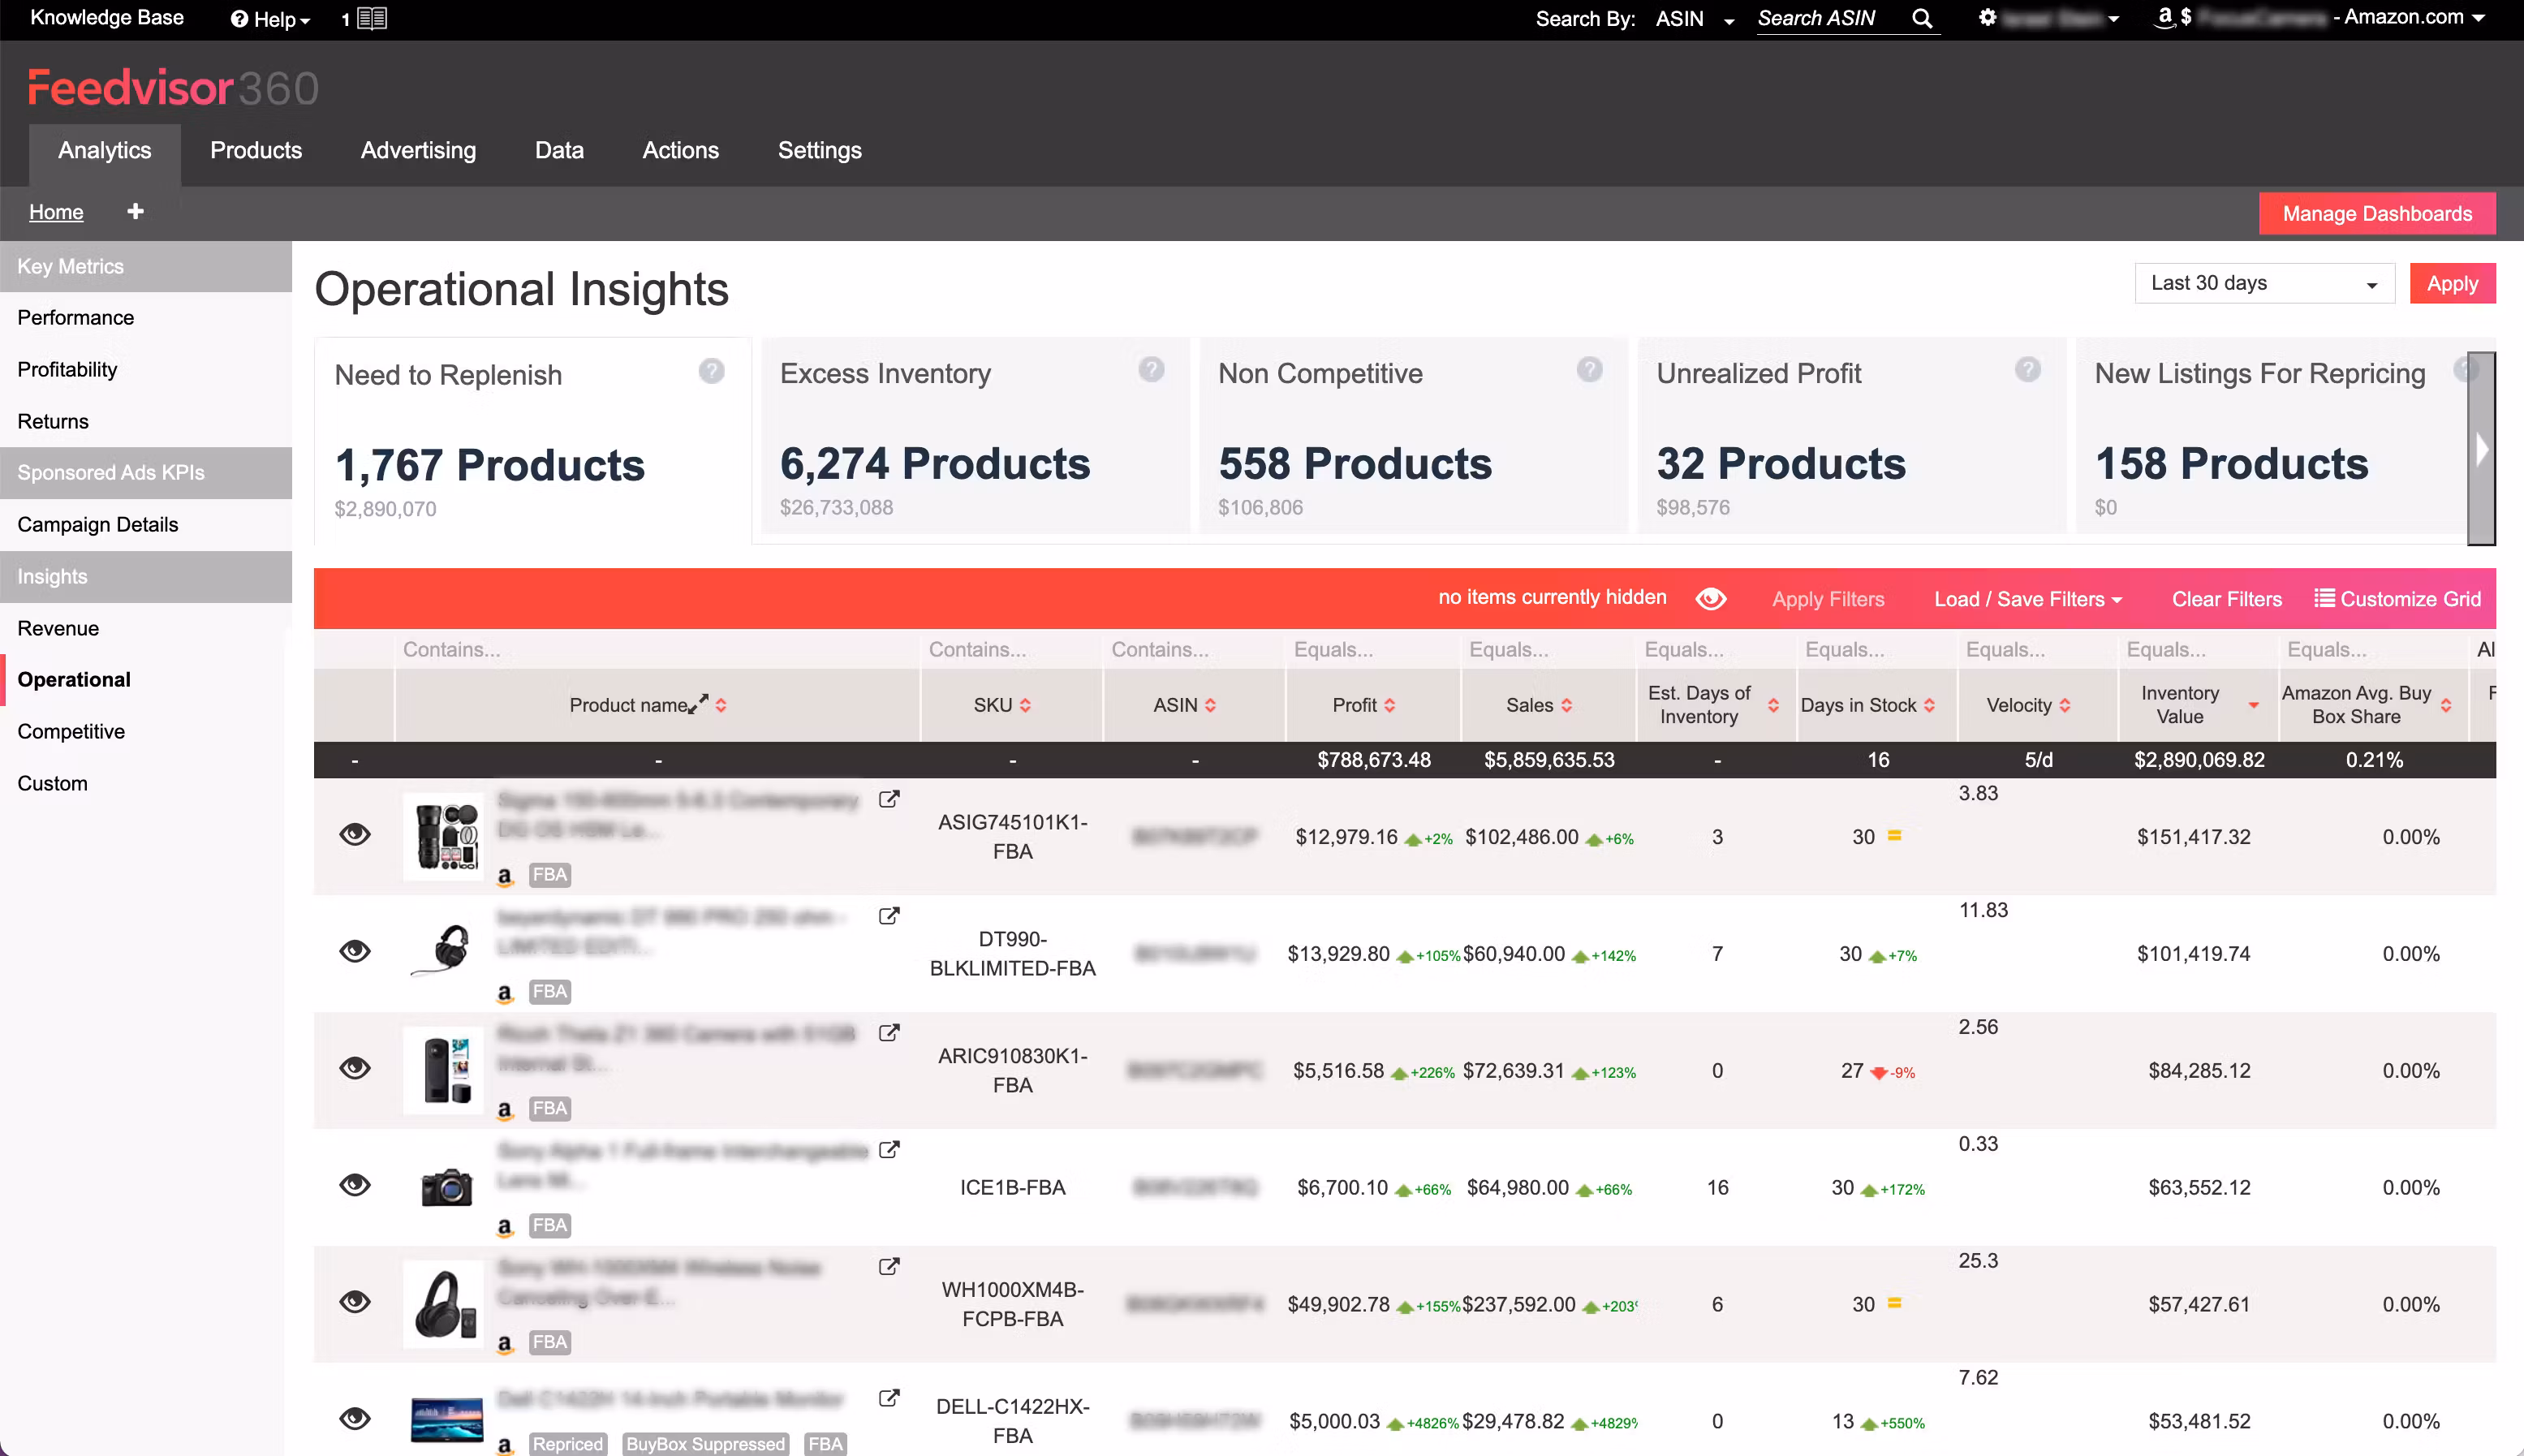Hide the ARIC910830K1-FBA row with eye toggle
2524x1456 pixels.
pyautogui.click(x=355, y=1068)
